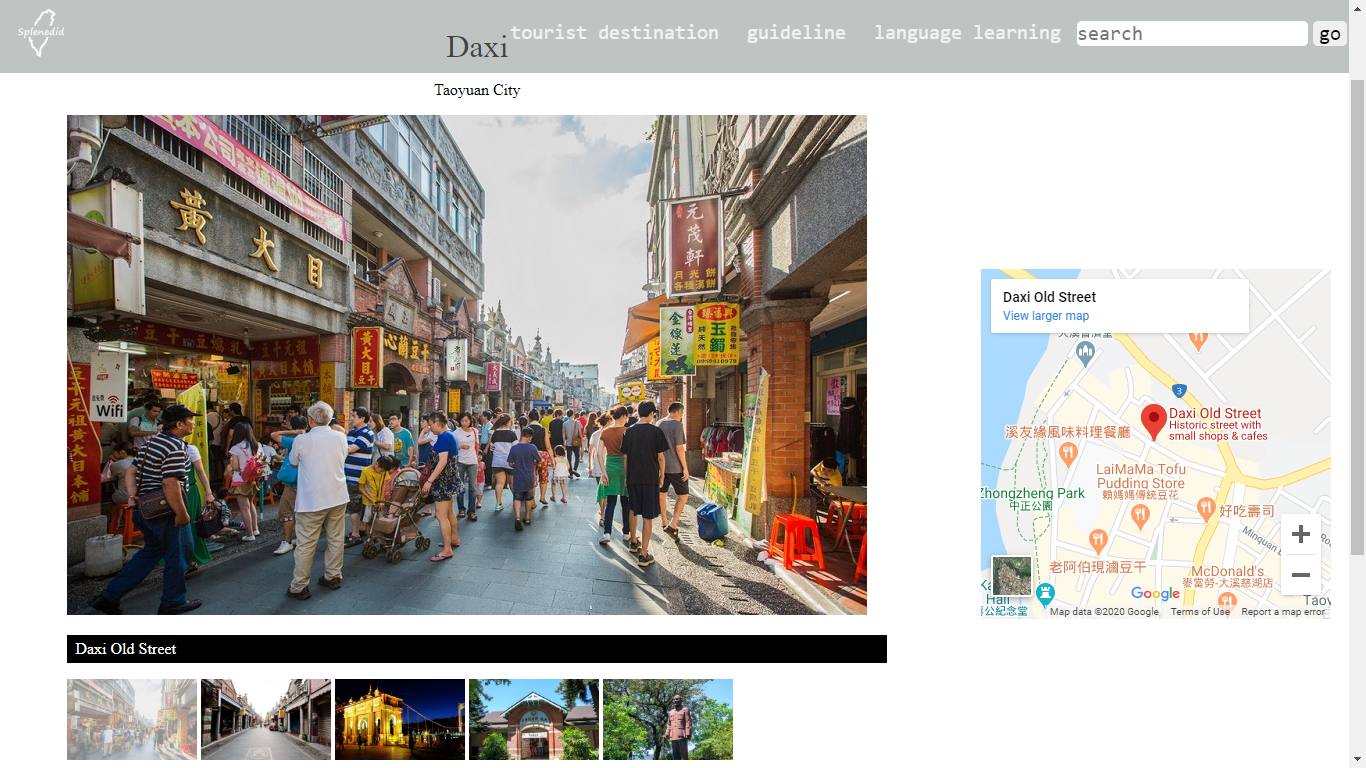Zoom in on the map
This screenshot has height=768, width=1366.
coord(1300,535)
